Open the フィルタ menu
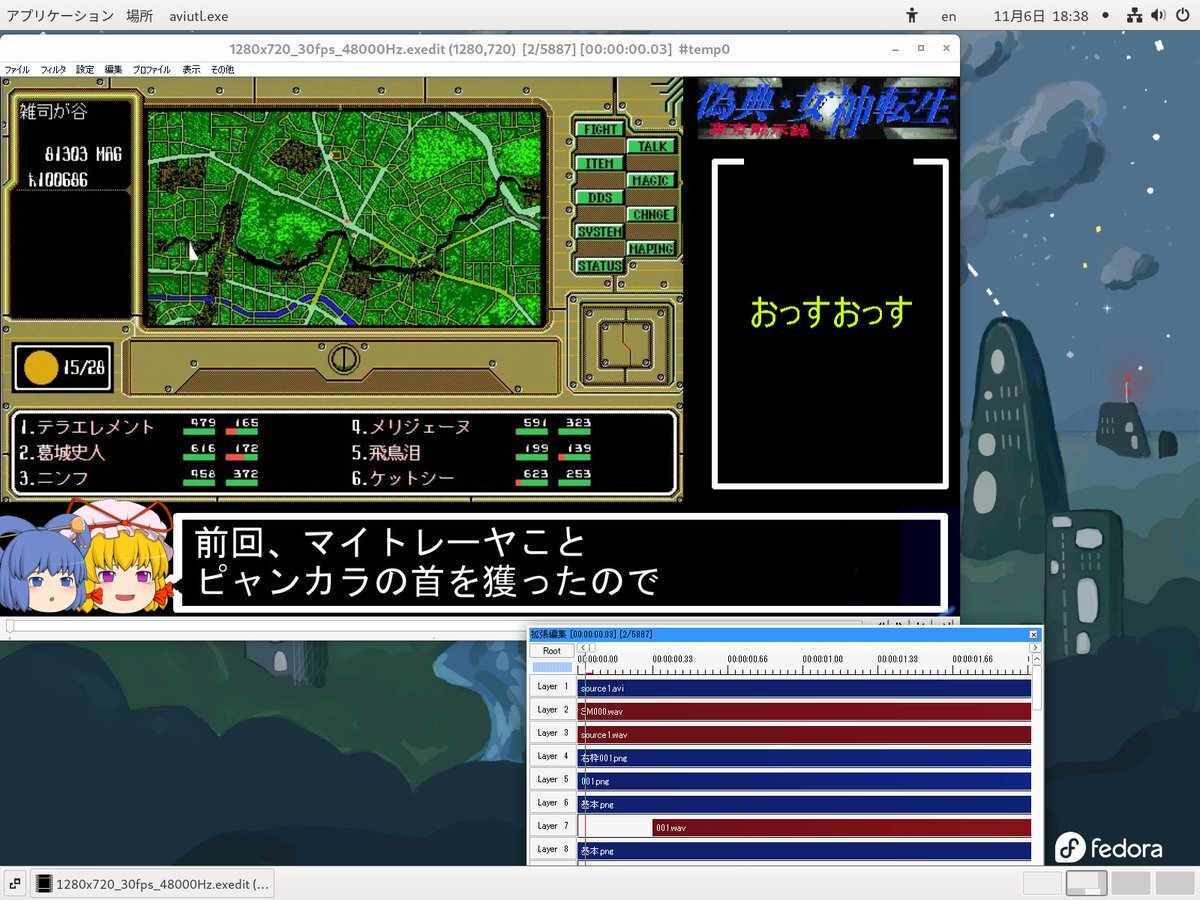 tap(53, 69)
